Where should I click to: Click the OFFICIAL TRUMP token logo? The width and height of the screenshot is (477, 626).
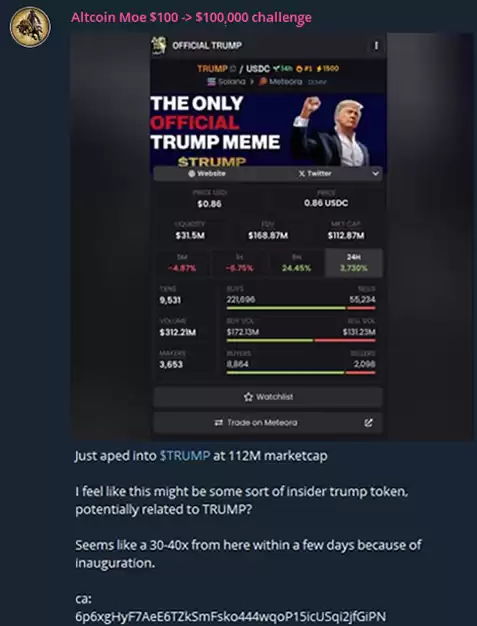click(x=158, y=45)
